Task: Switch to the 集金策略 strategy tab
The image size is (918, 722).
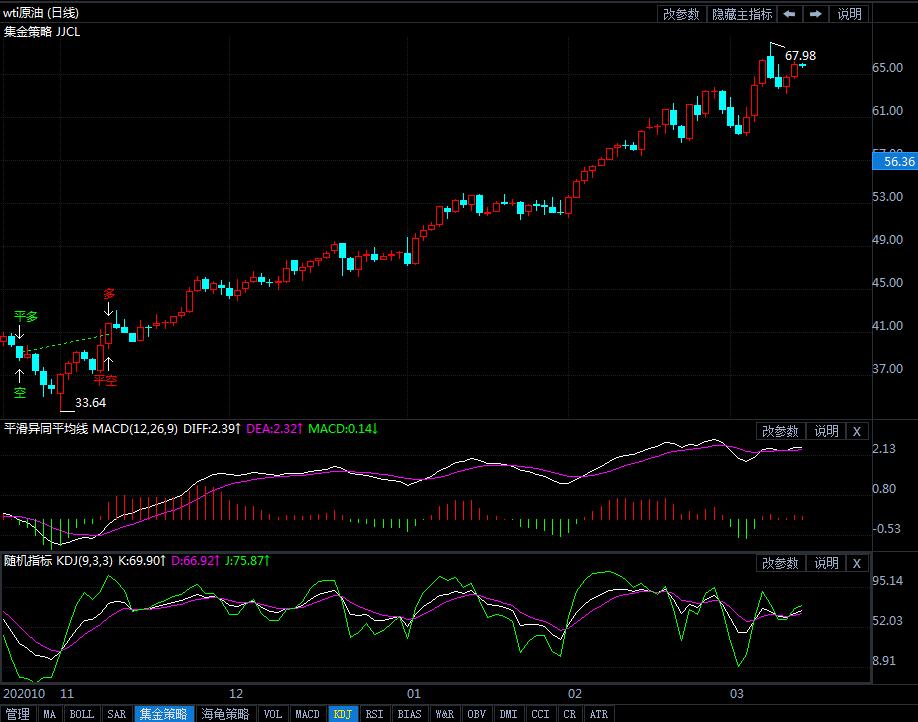Action: click(164, 714)
